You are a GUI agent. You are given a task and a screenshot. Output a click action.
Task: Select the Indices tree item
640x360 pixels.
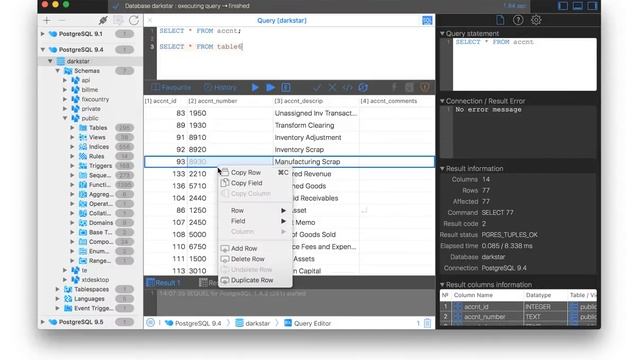click(x=99, y=147)
